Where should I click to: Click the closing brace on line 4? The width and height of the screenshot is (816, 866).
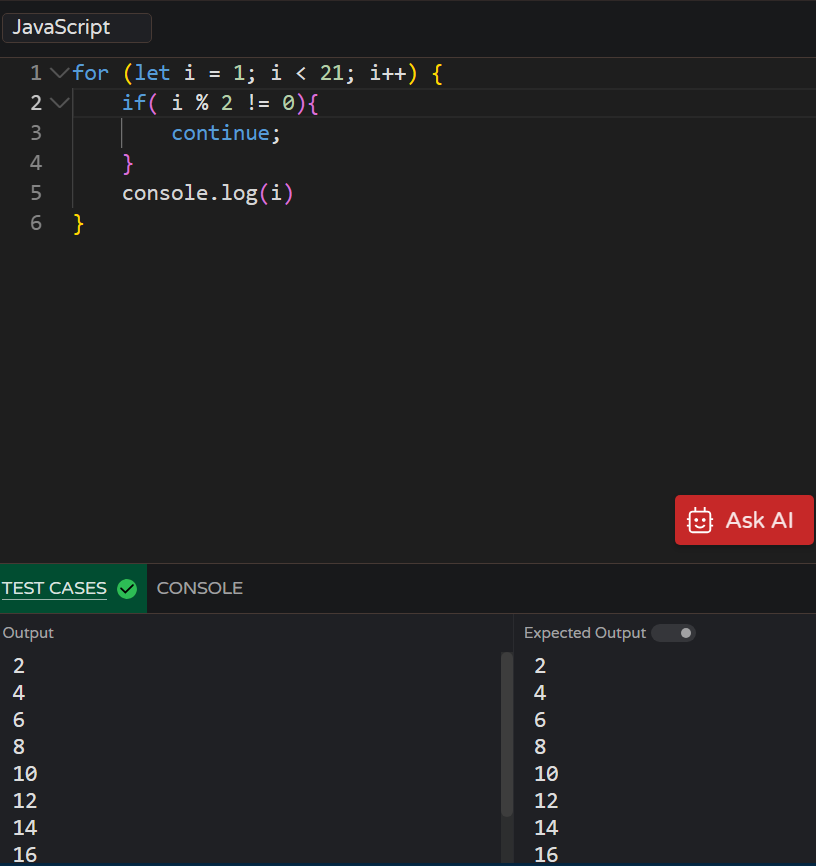pos(128,162)
